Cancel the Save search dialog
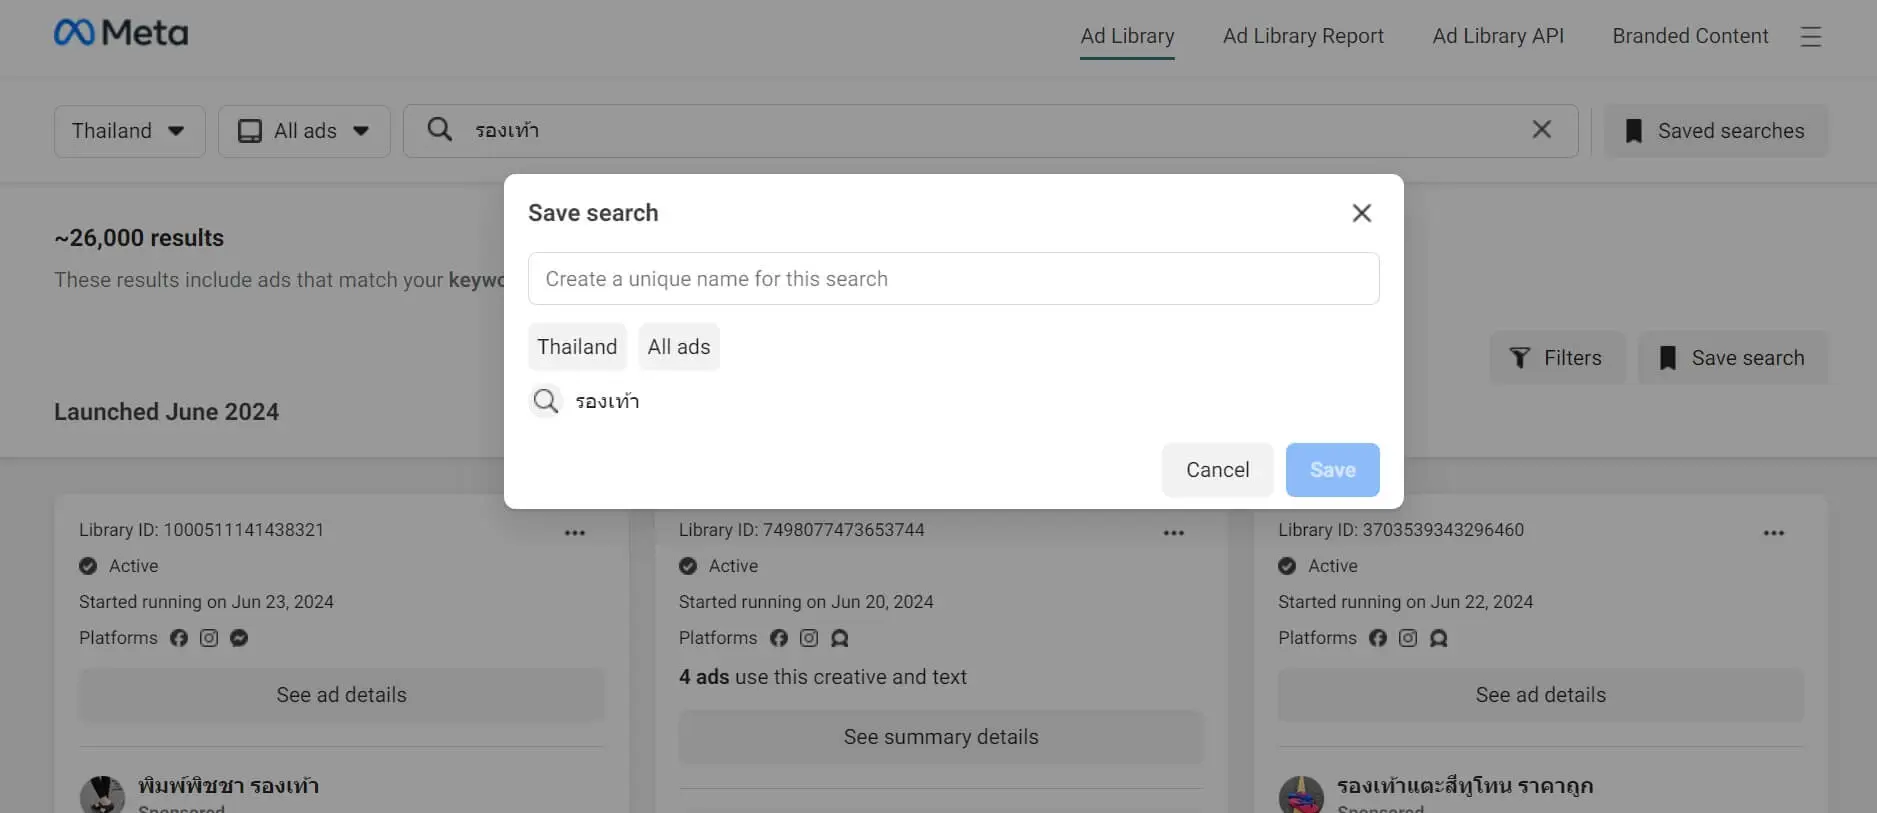 tap(1217, 470)
